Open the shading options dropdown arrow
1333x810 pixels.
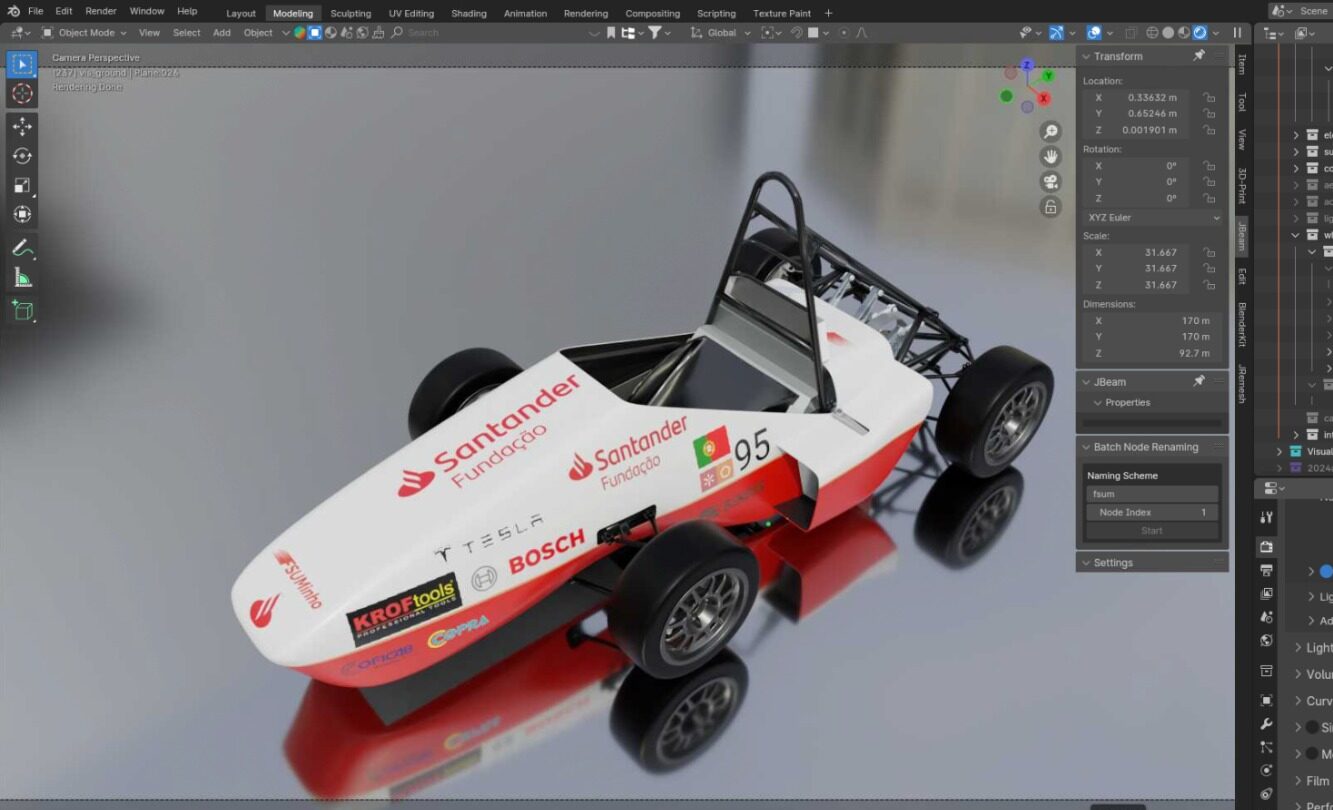coord(1215,33)
